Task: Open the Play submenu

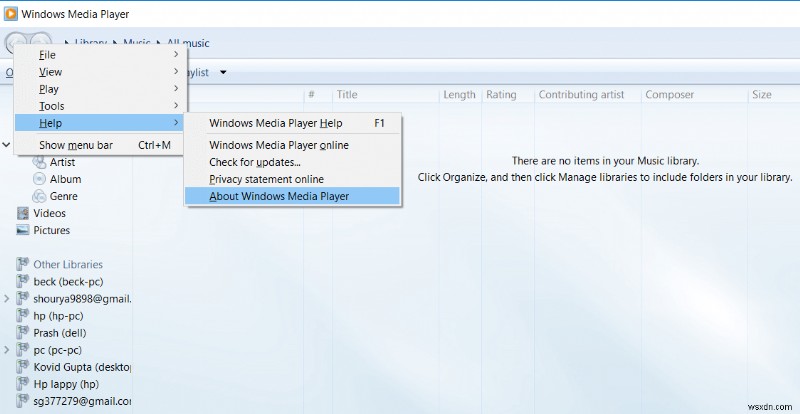Action: tap(99, 89)
